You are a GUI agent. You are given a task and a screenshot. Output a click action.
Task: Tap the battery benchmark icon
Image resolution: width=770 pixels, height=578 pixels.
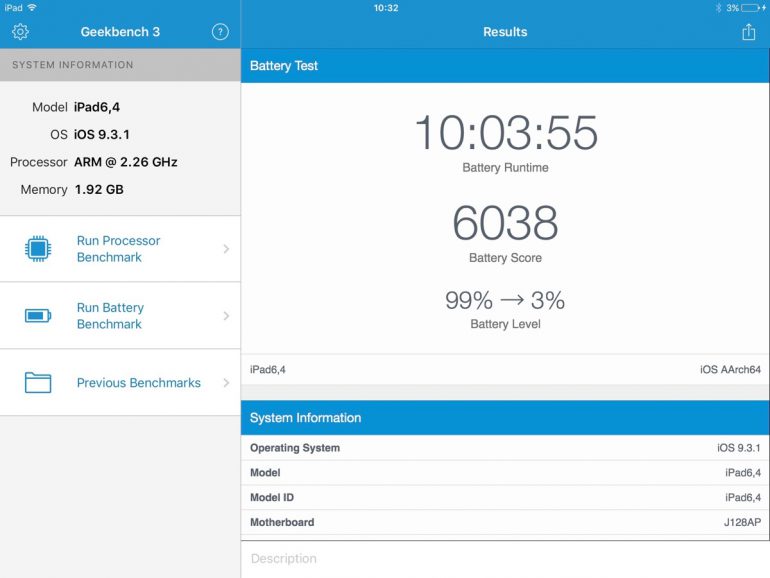coord(37,316)
